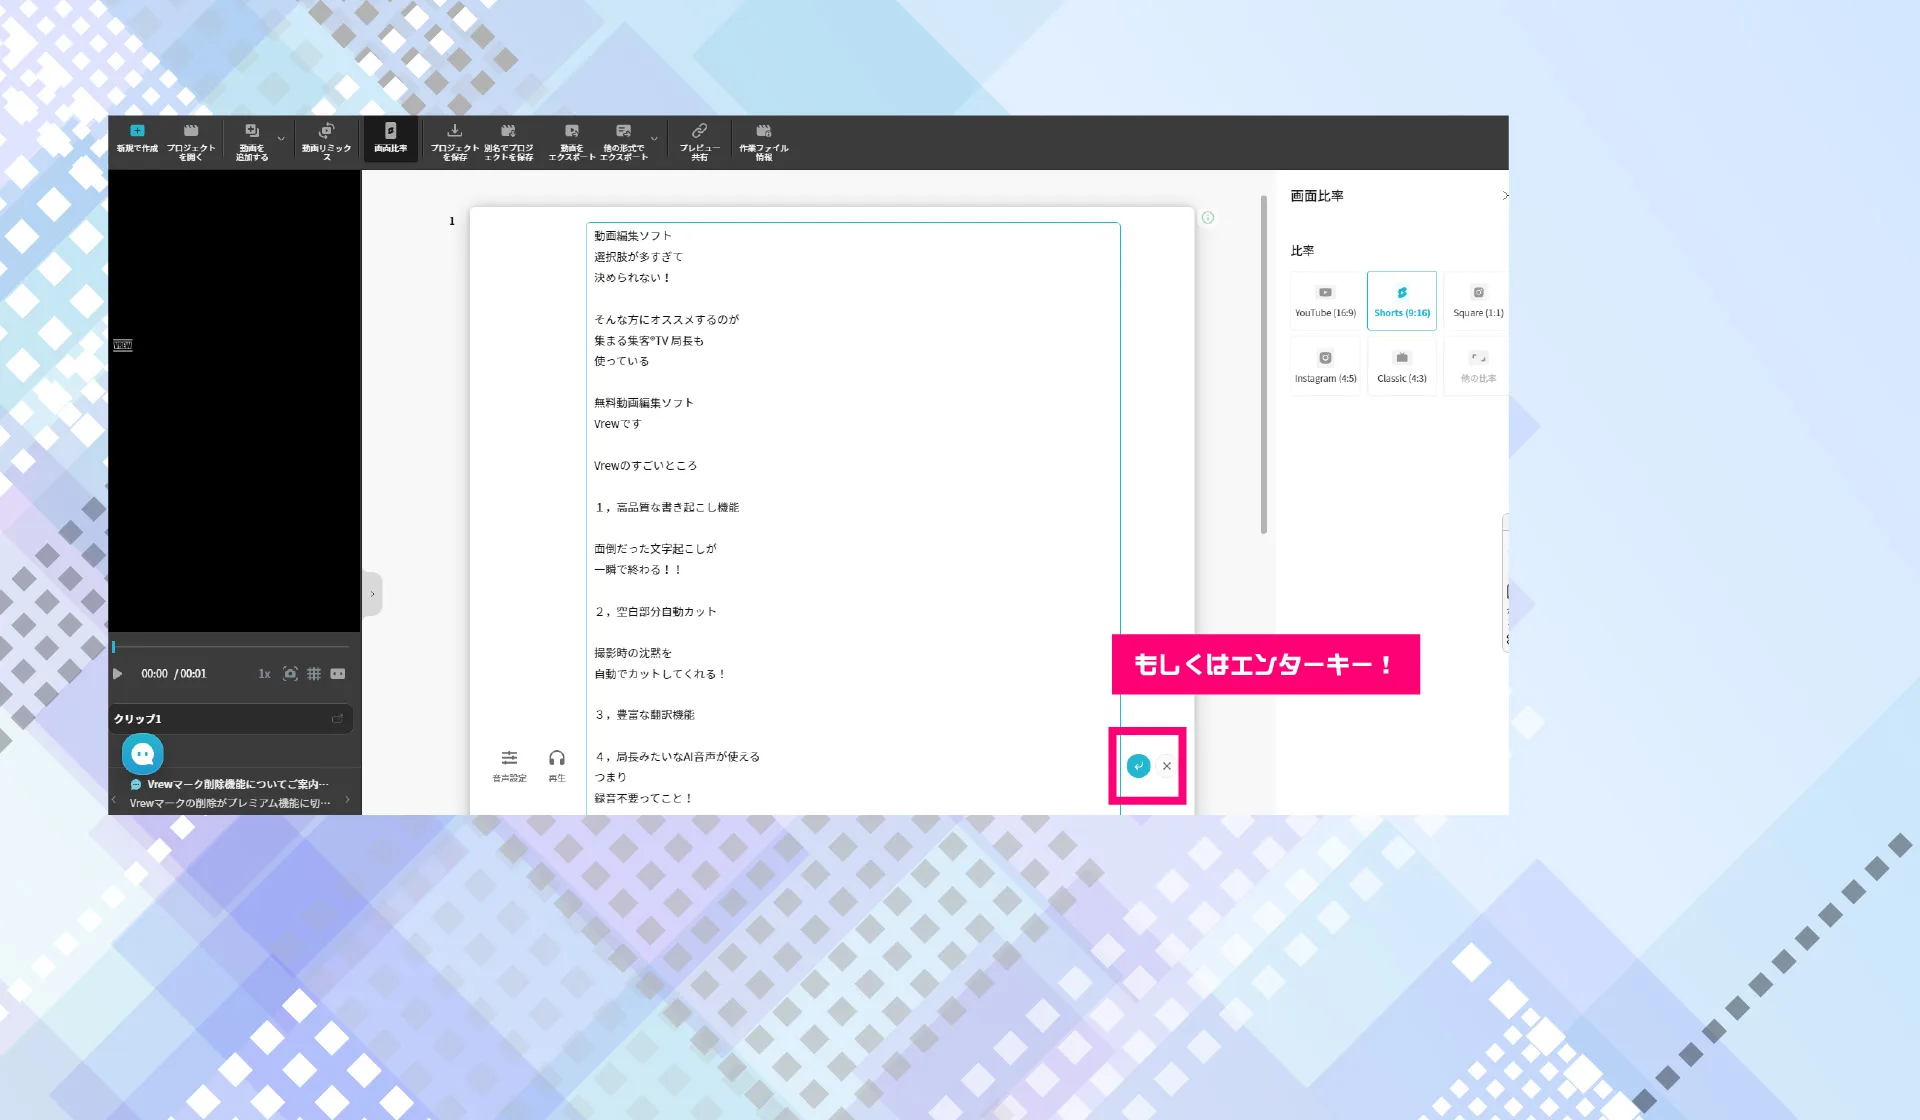Toggle grid overlay icon in the player

tap(314, 674)
